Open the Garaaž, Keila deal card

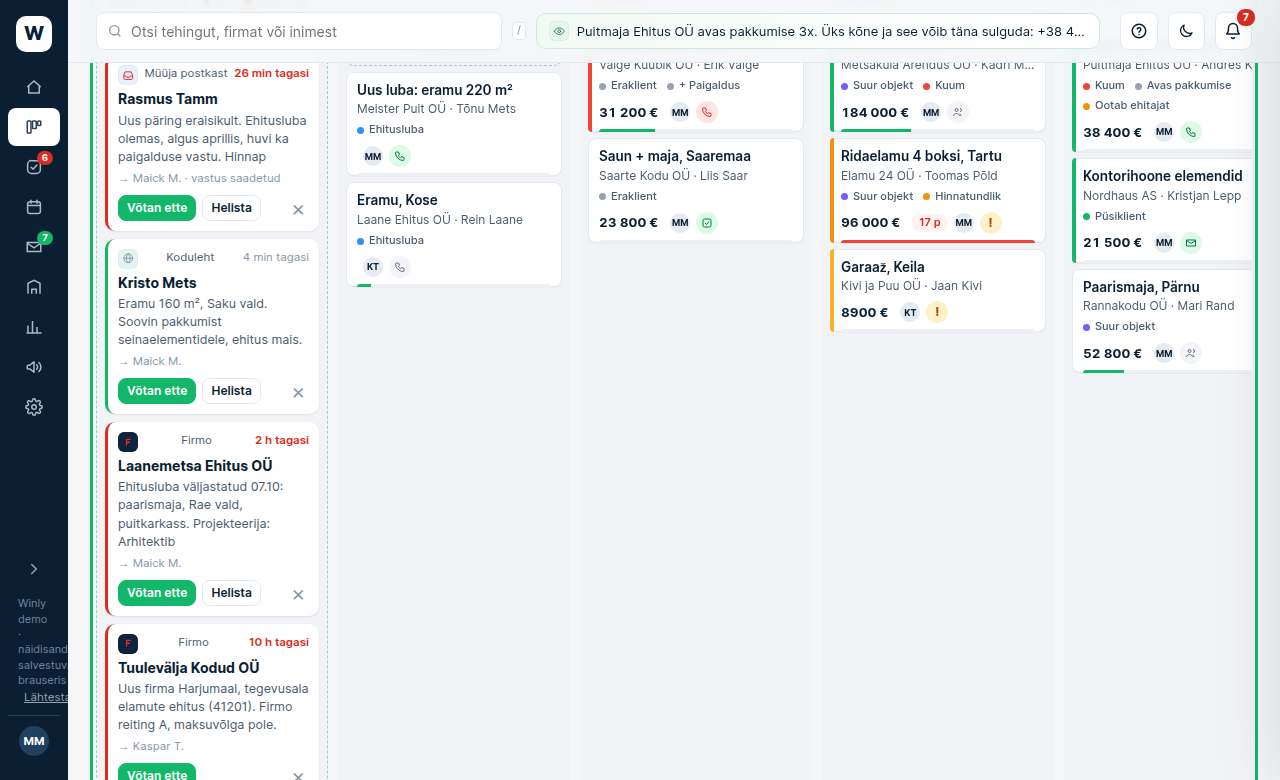[x=937, y=290]
